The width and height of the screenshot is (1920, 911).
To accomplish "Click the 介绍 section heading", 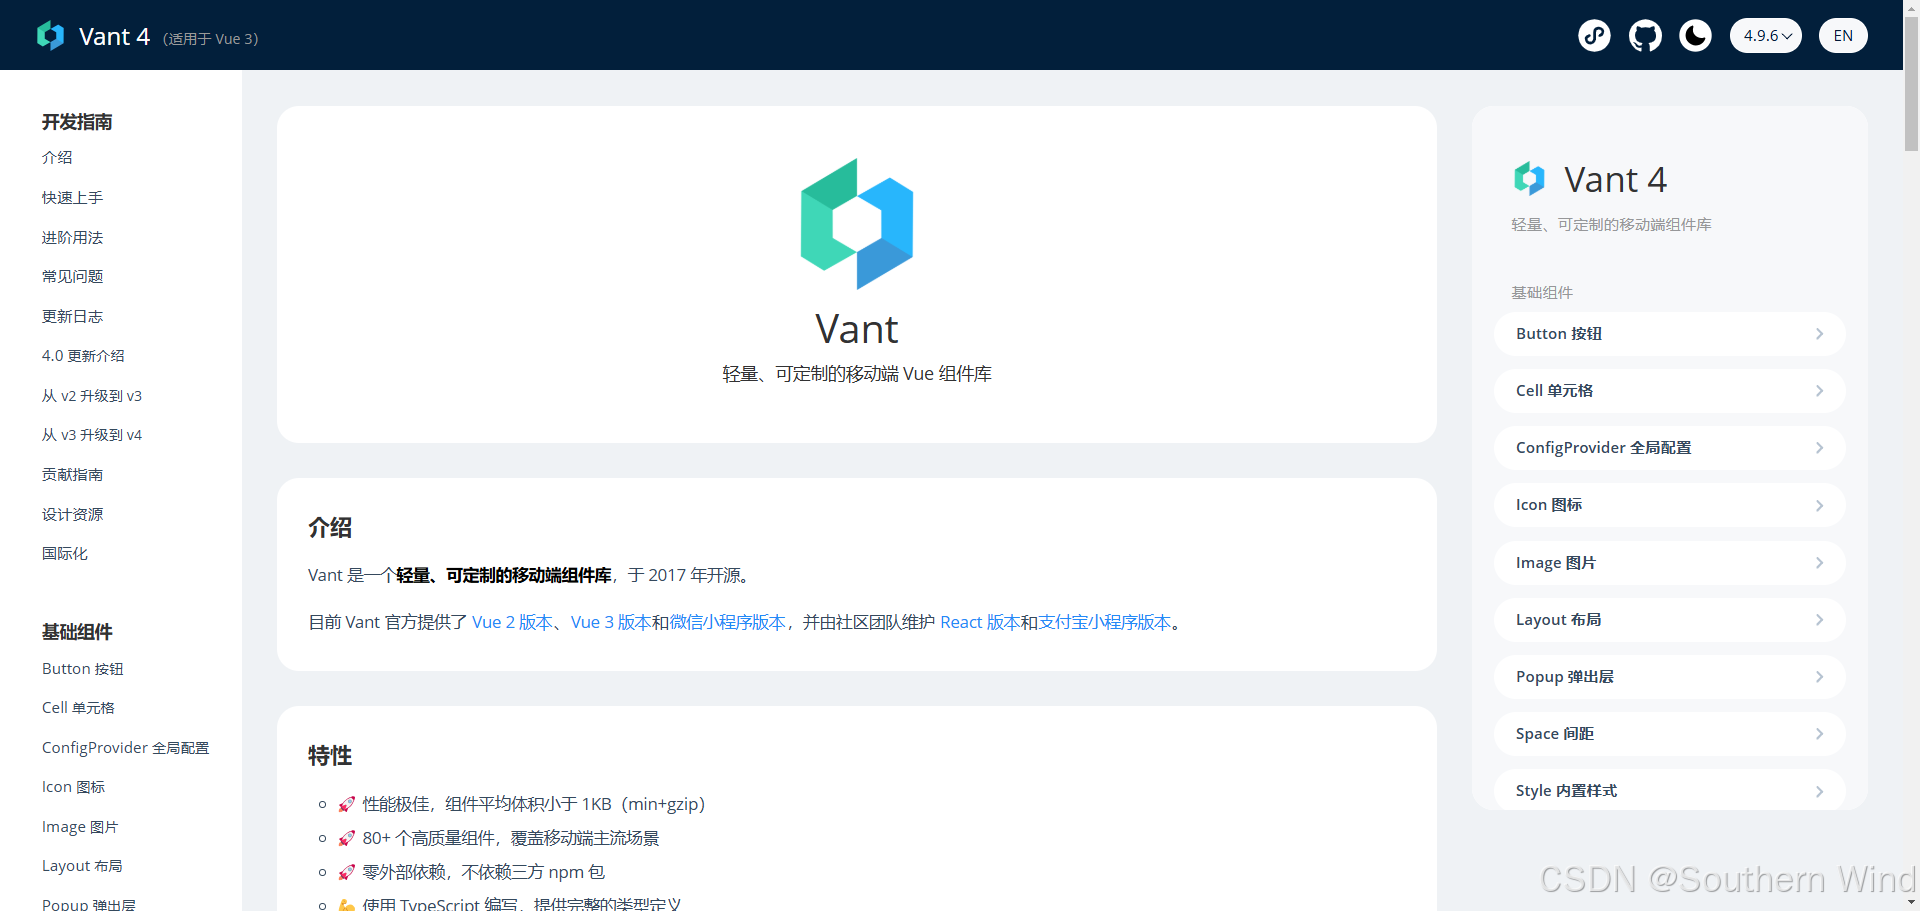I will point(330,528).
